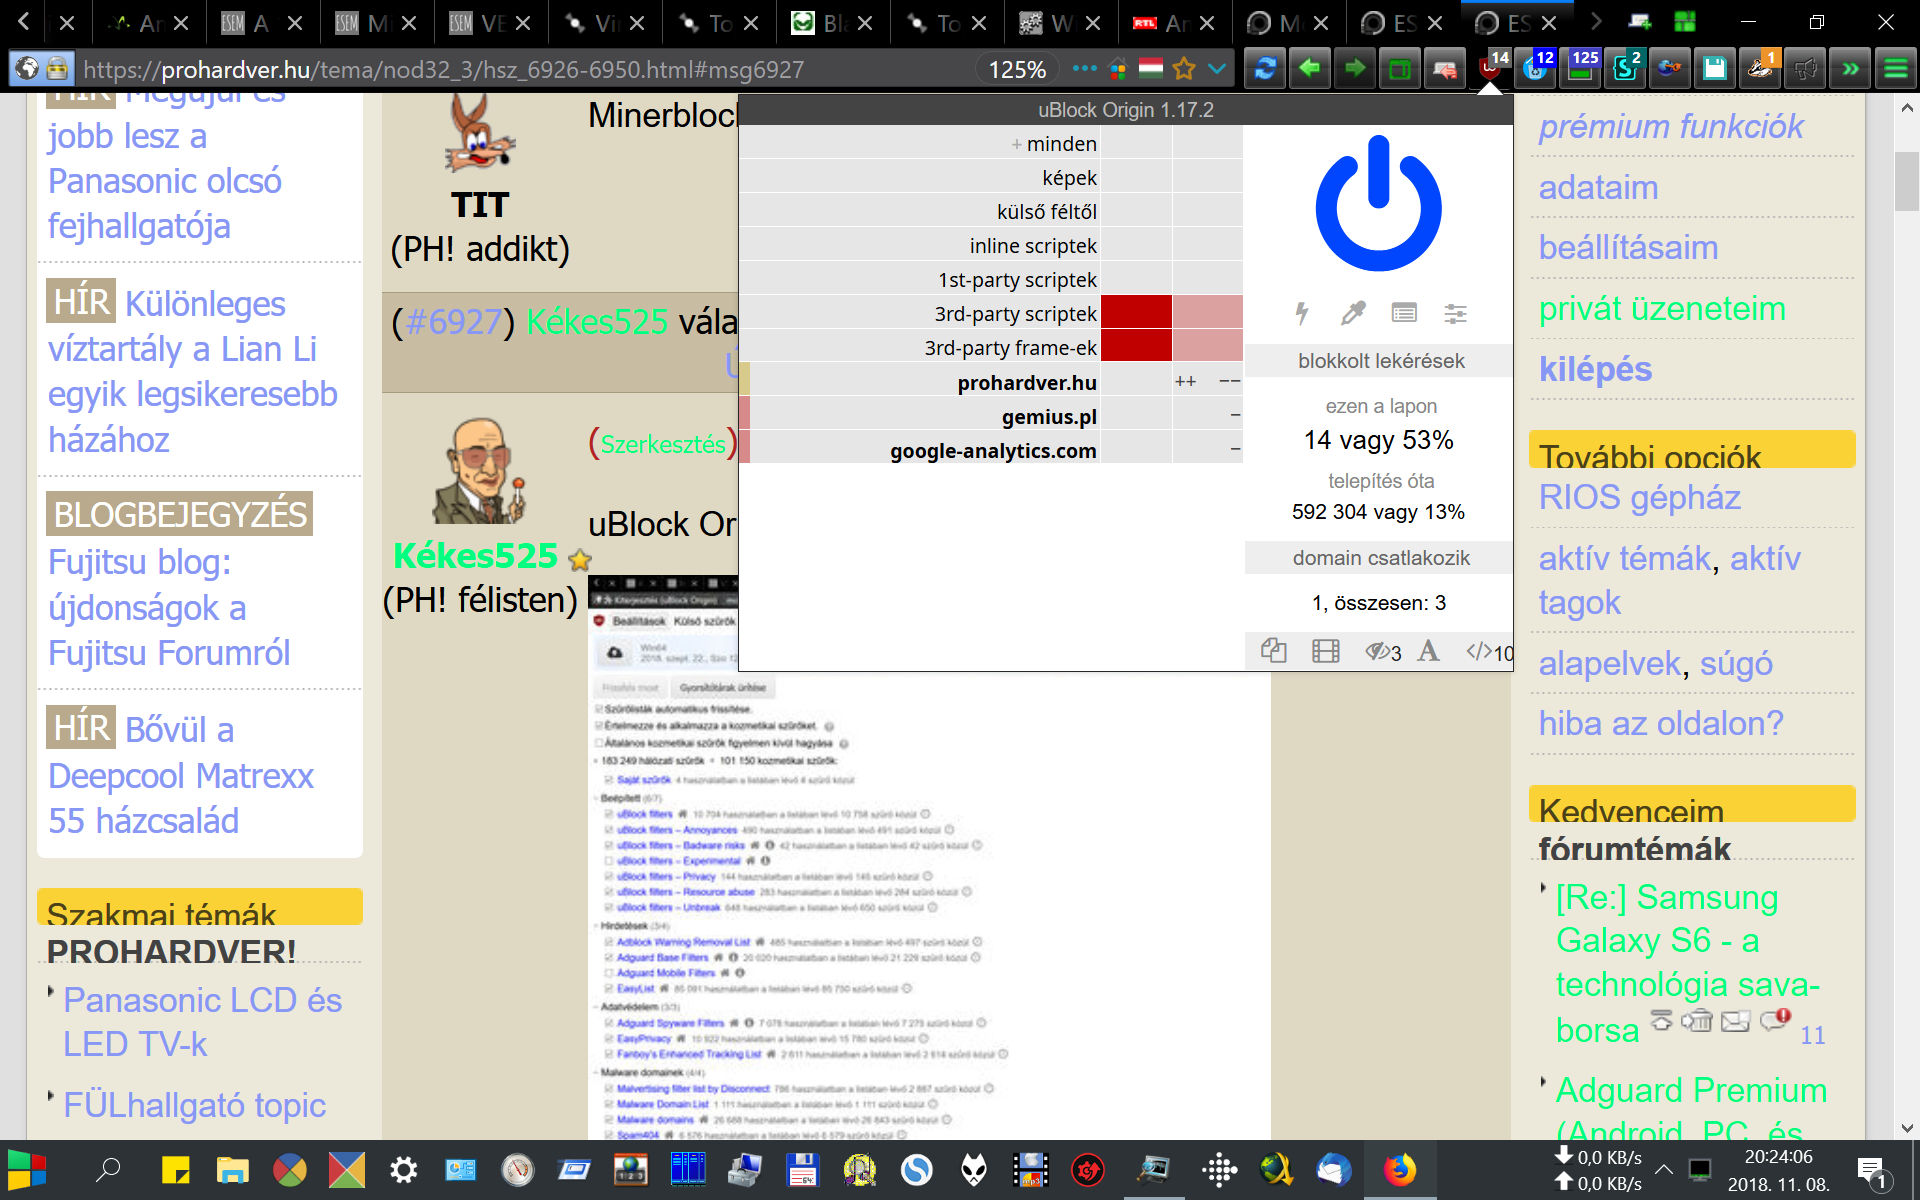Open File Explorer from the taskbar
This screenshot has height=1200, width=1920.
pos(233,1169)
